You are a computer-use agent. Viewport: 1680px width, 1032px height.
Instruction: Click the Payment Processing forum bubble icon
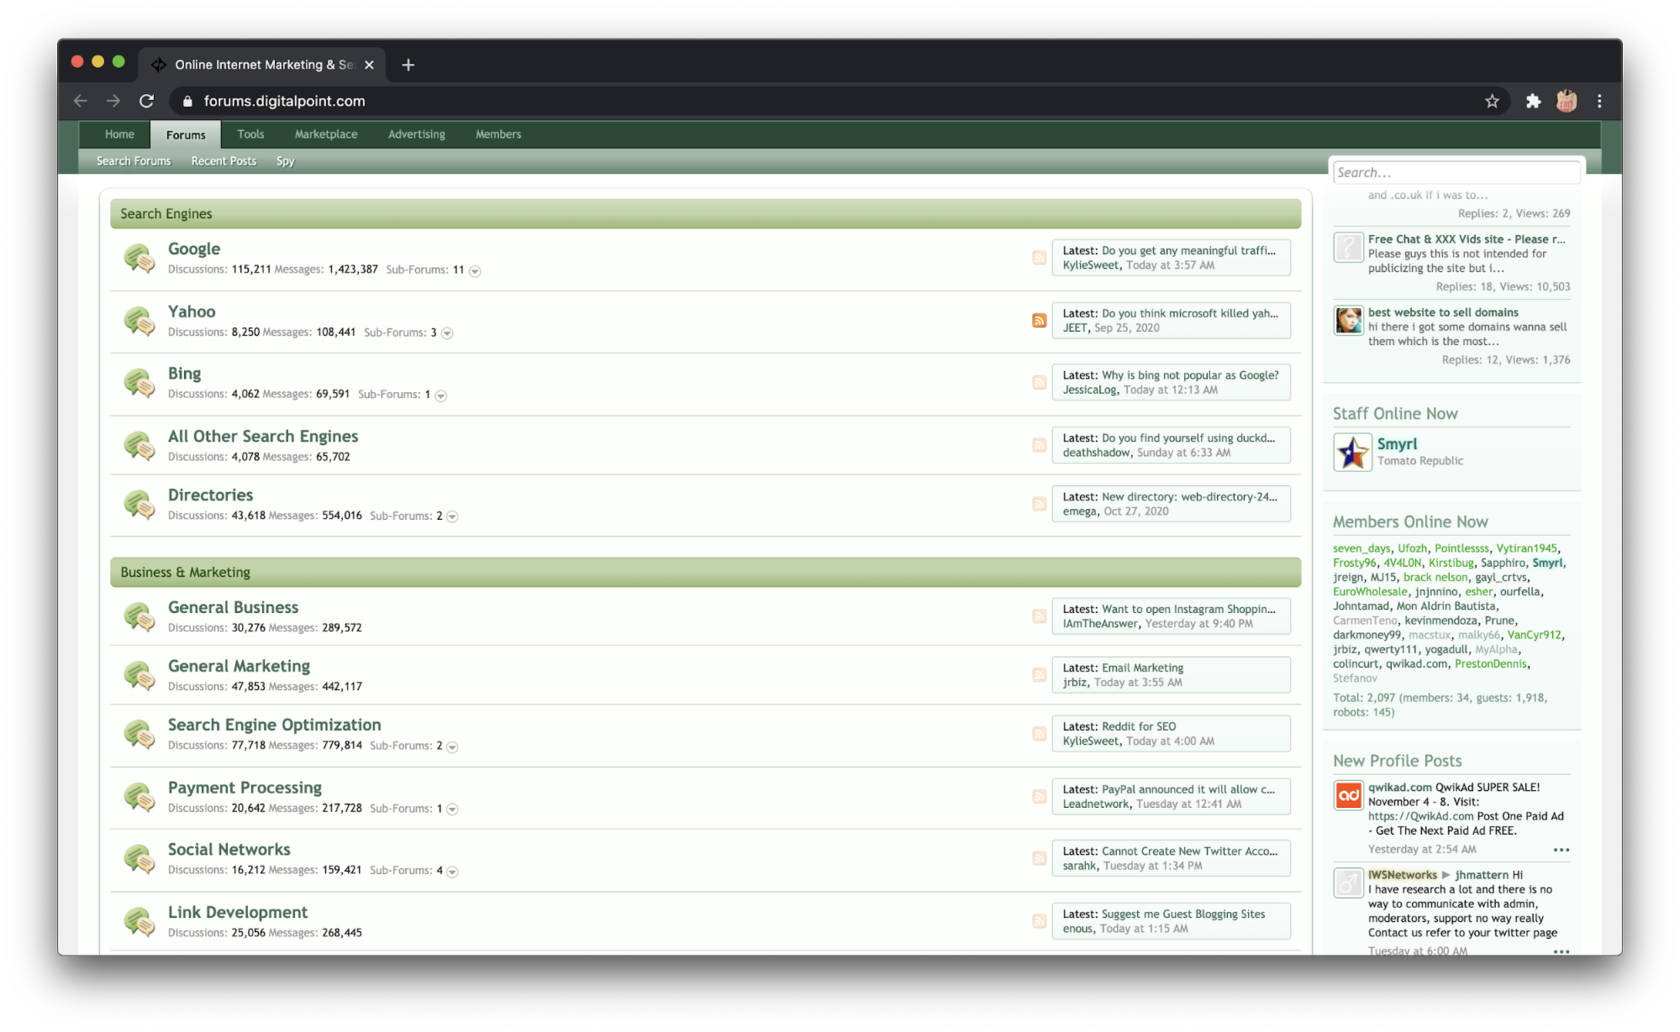click(139, 797)
